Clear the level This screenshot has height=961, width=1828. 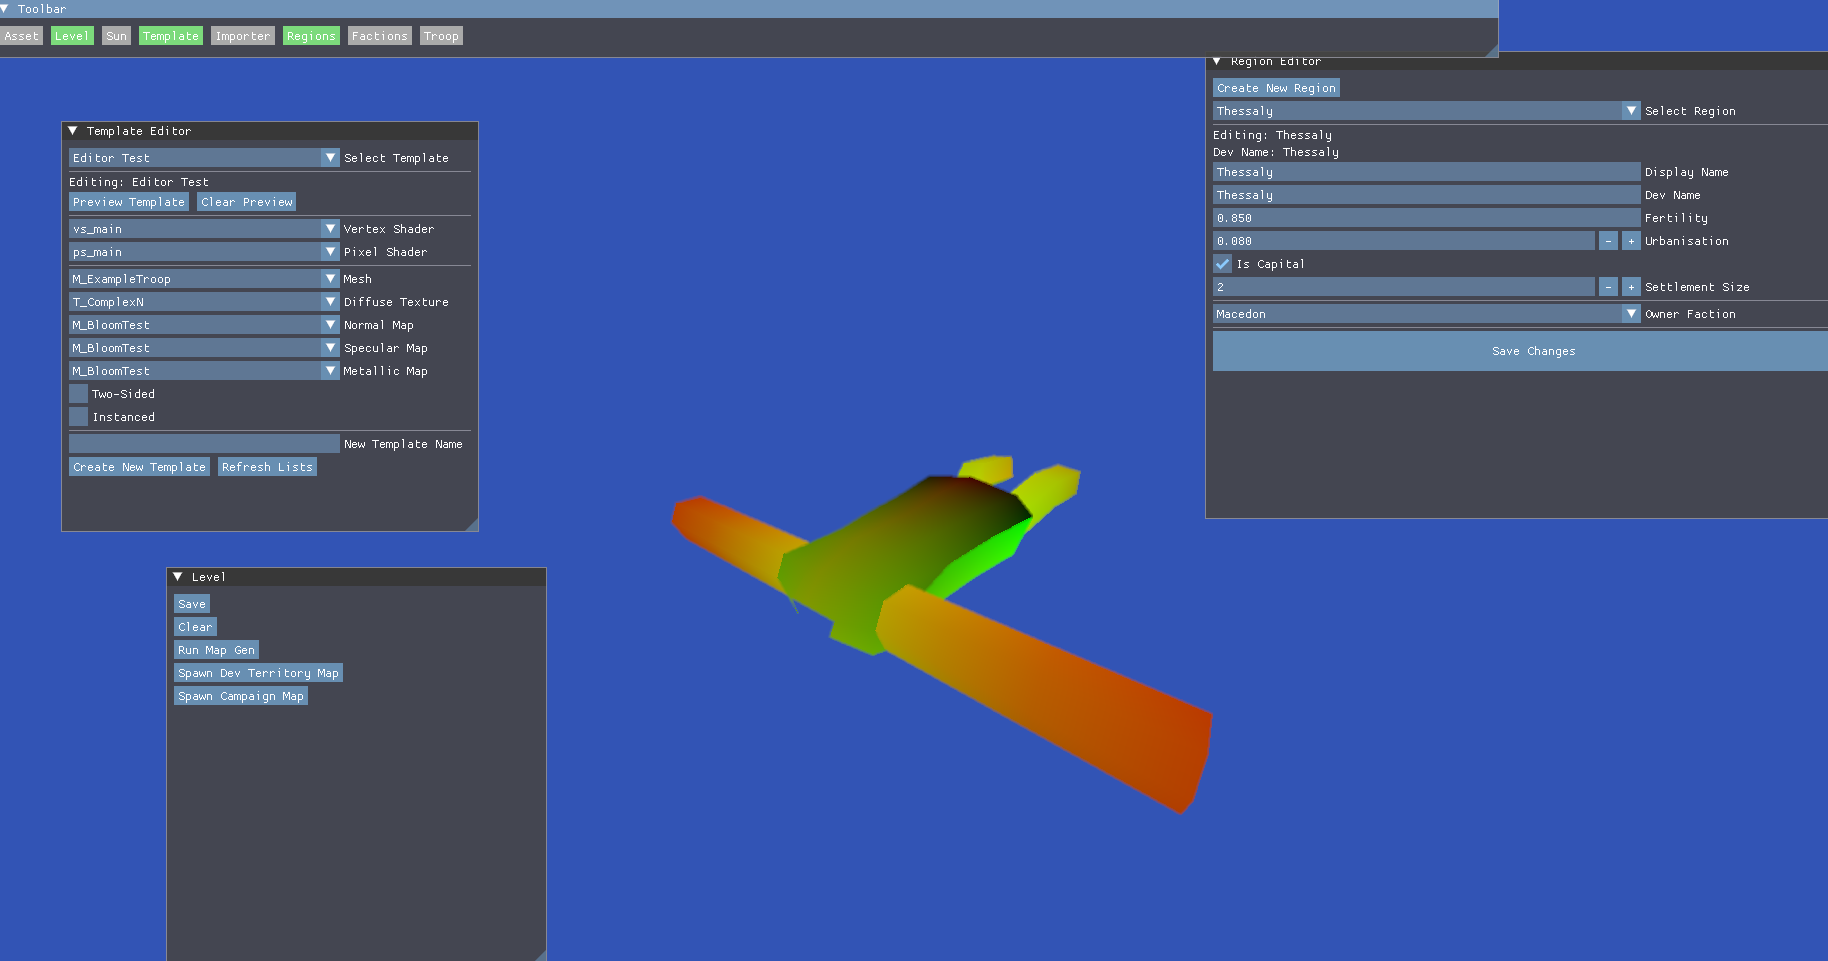pos(195,627)
